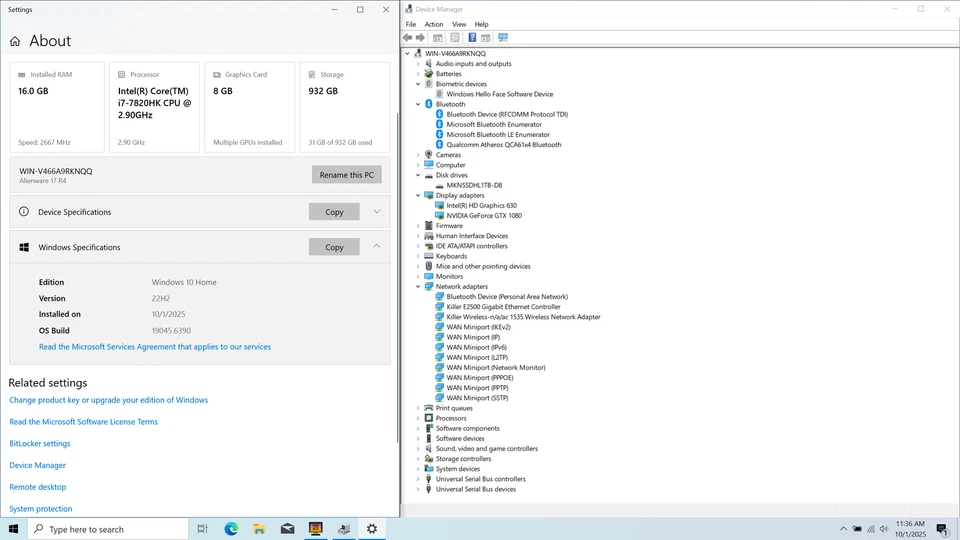This screenshot has width=960, height=540.
Task: Click the Graphics Card 8 GB card
Action: (249, 107)
